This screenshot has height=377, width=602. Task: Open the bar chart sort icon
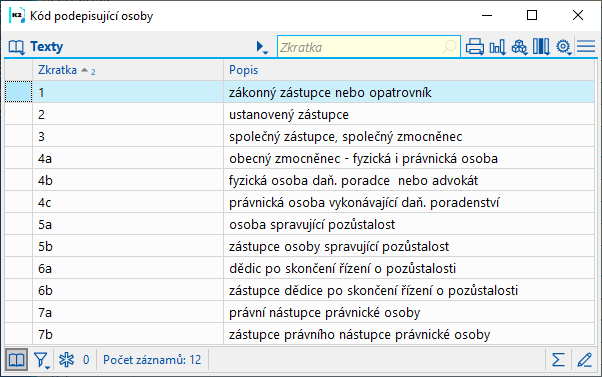click(497, 47)
